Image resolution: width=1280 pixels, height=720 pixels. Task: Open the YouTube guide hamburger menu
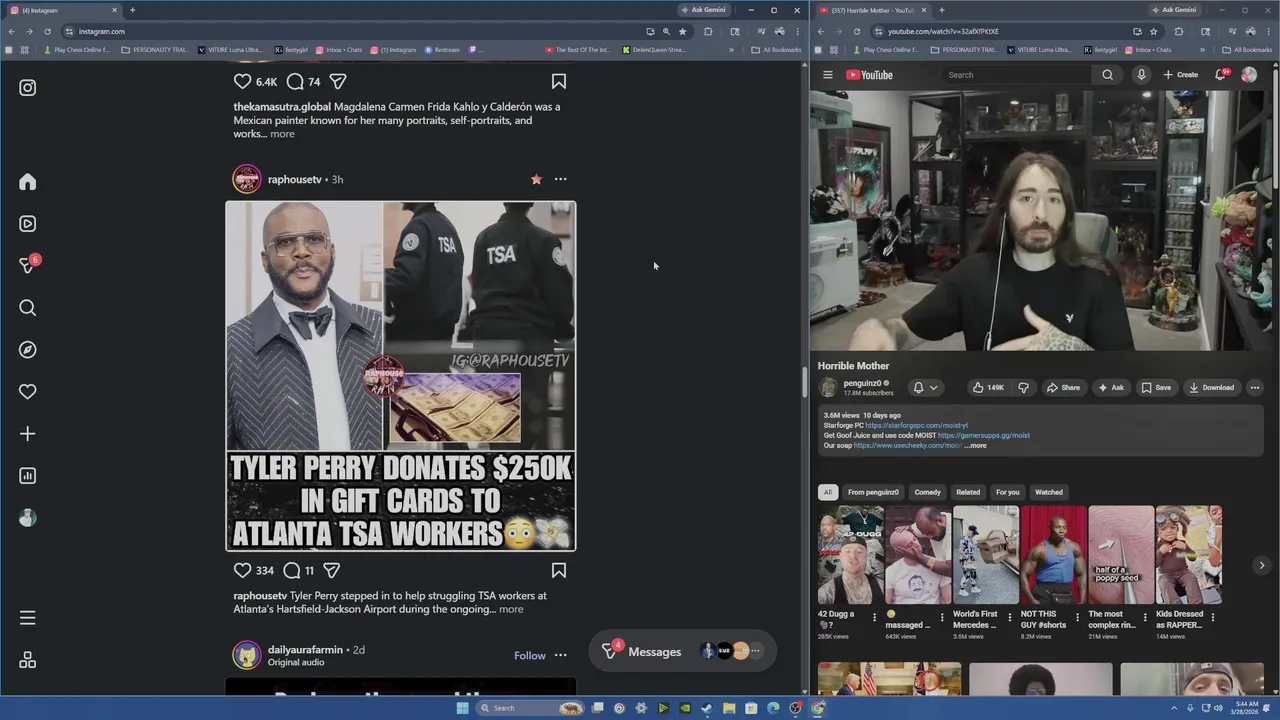[828, 75]
